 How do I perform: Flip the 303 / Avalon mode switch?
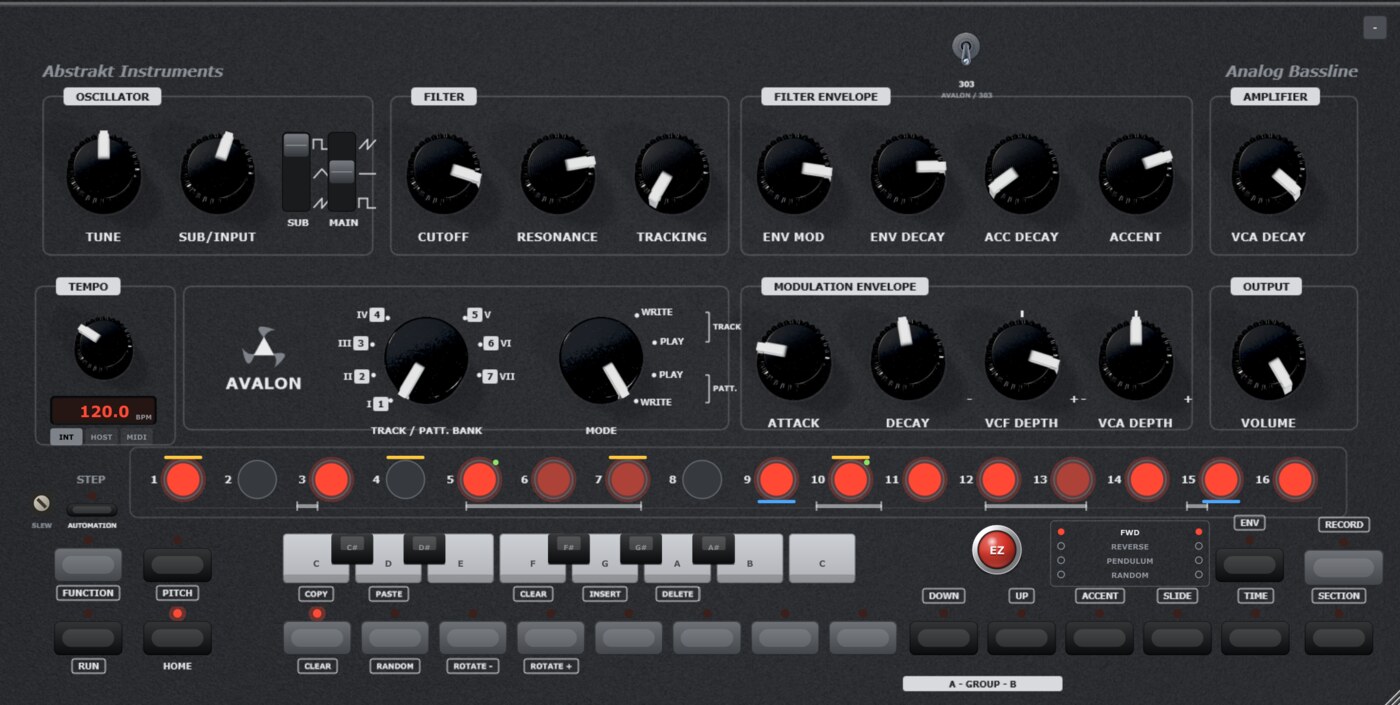click(965, 50)
